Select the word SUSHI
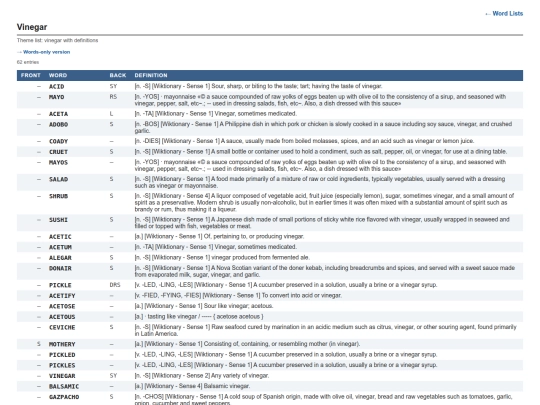 click(x=59, y=220)
